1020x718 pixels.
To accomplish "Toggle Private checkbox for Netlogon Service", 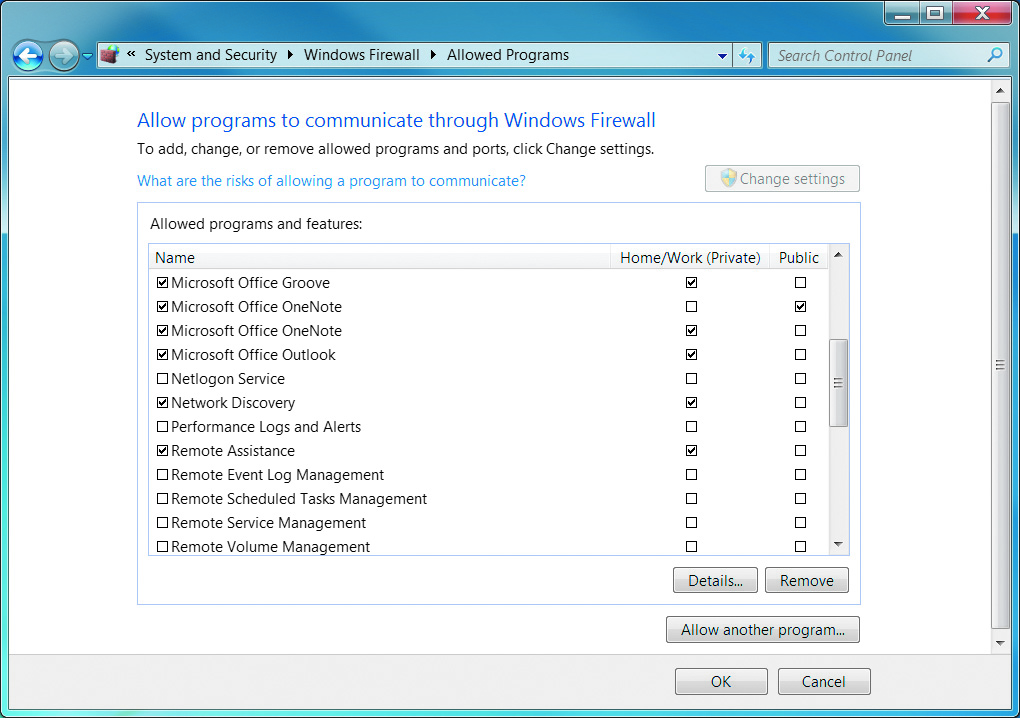I will click(691, 379).
